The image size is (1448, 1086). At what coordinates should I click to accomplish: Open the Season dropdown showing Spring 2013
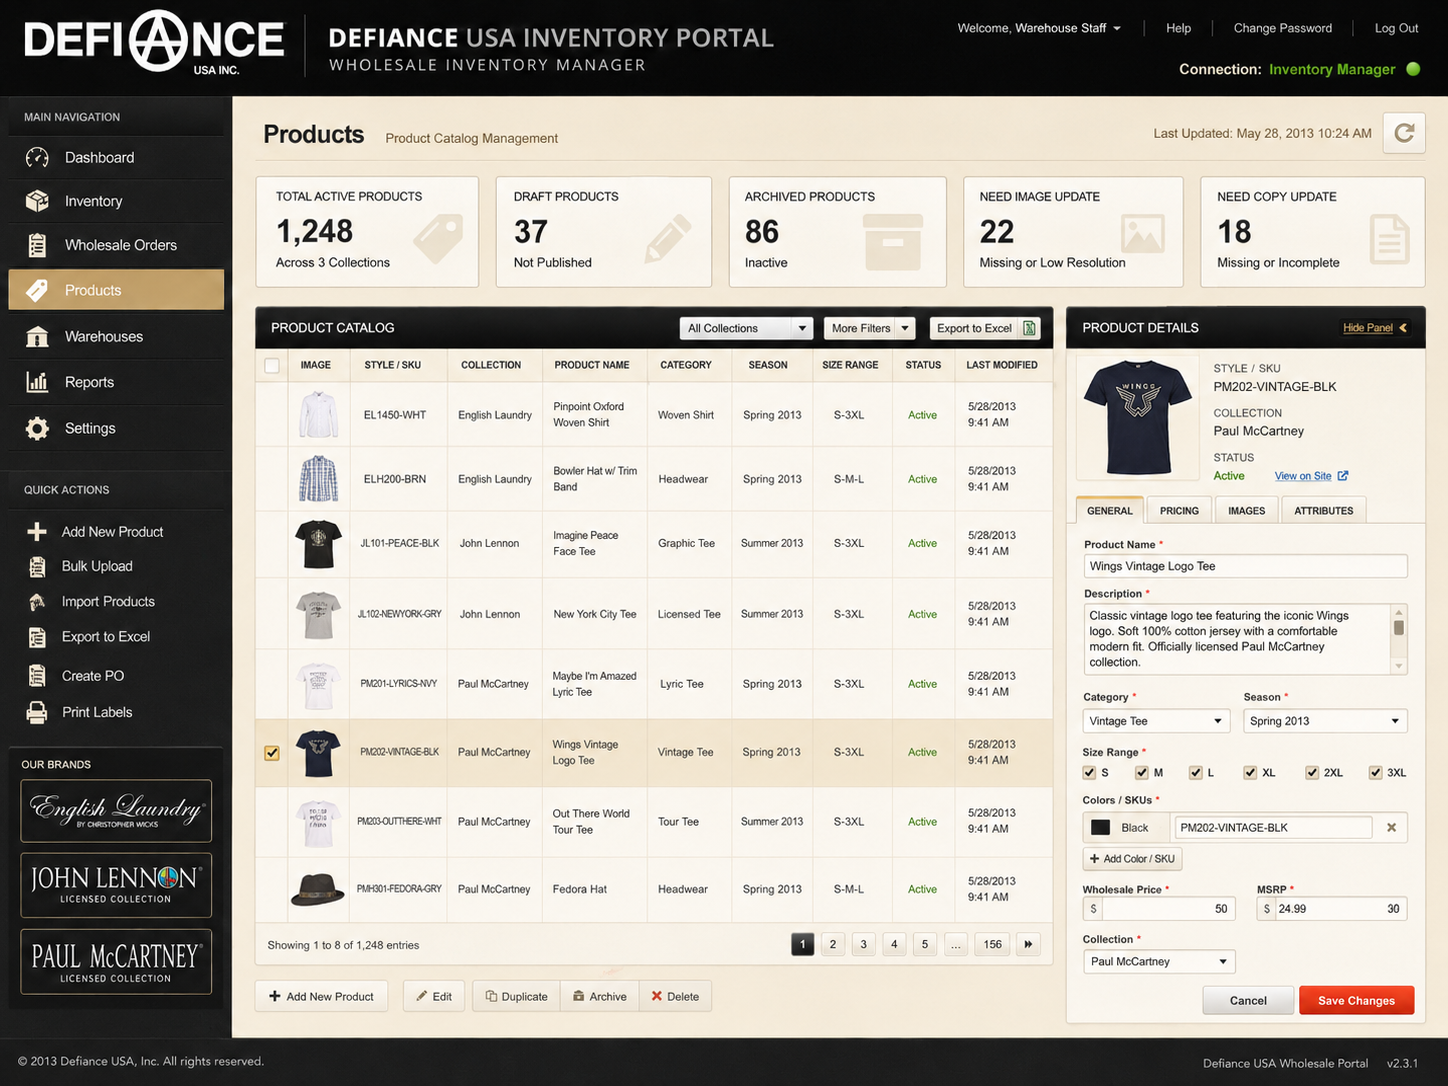(1325, 721)
